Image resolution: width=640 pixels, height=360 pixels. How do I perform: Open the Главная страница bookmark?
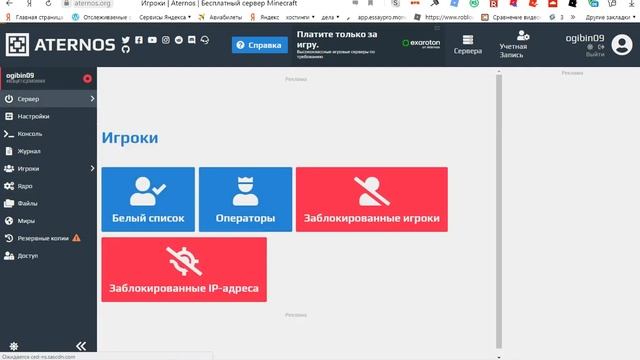point(34,17)
